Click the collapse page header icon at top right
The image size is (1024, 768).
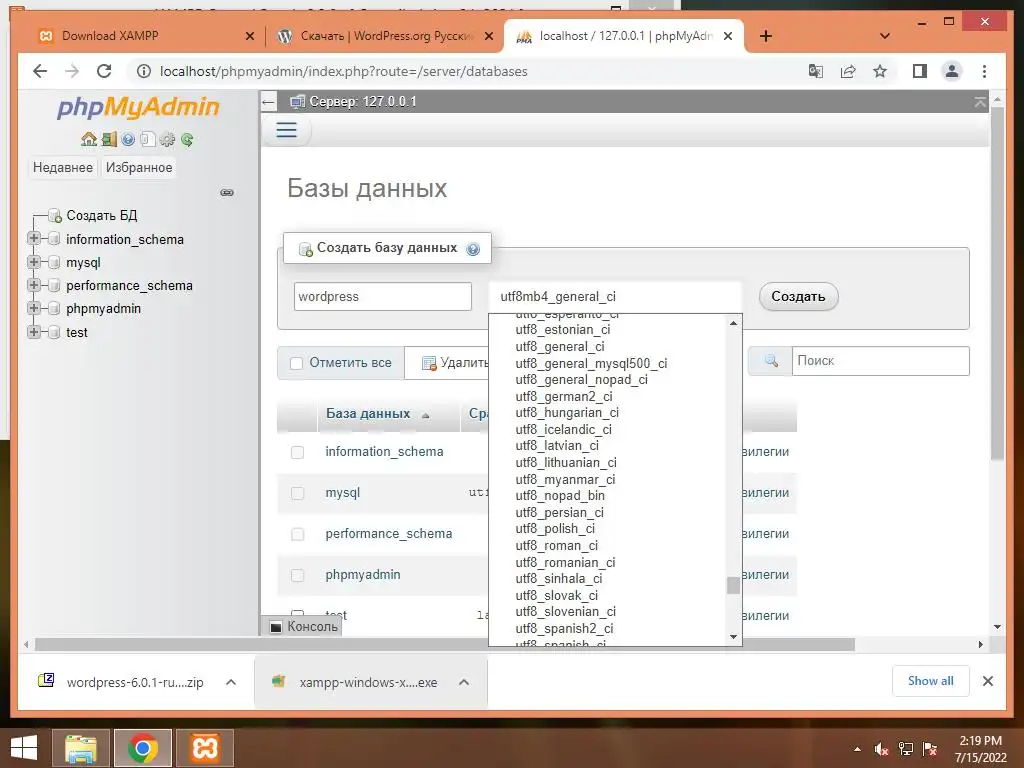tap(980, 102)
